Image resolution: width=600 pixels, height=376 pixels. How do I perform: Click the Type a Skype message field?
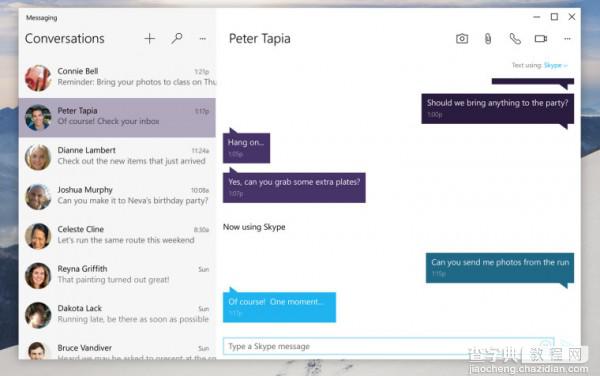click(x=388, y=346)
